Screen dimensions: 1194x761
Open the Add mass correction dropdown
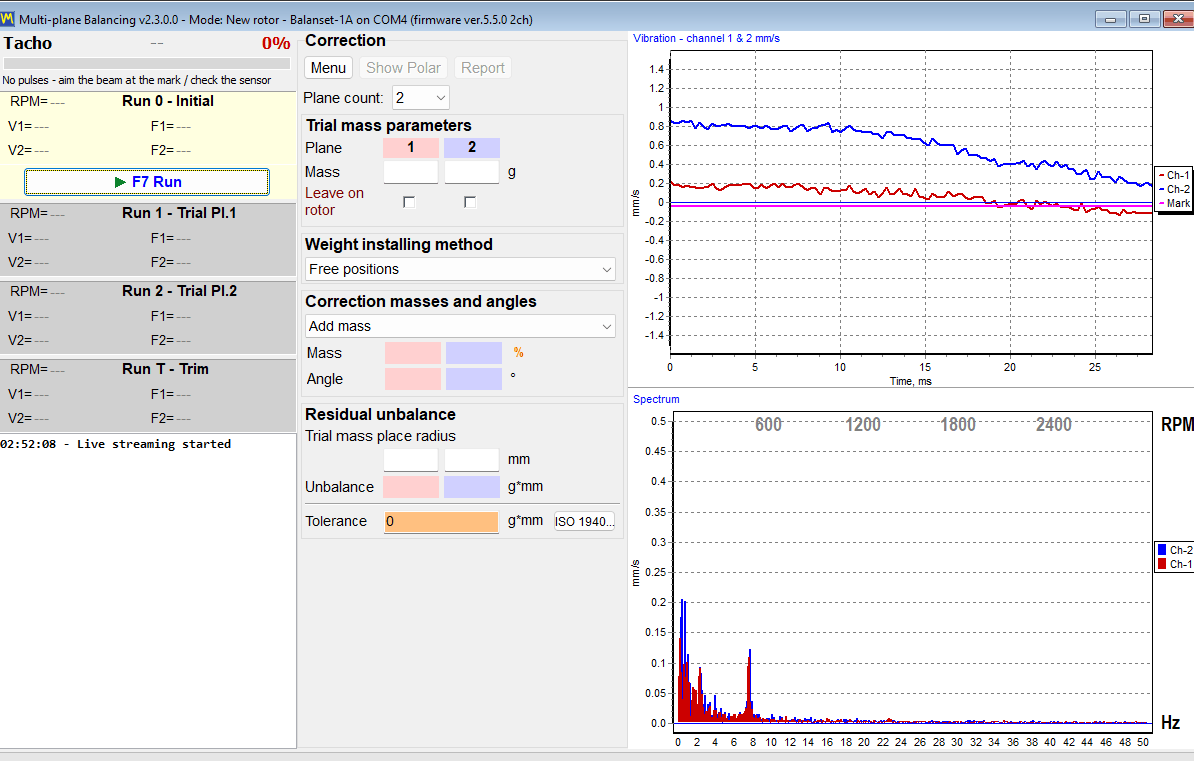tap(460, 326)
